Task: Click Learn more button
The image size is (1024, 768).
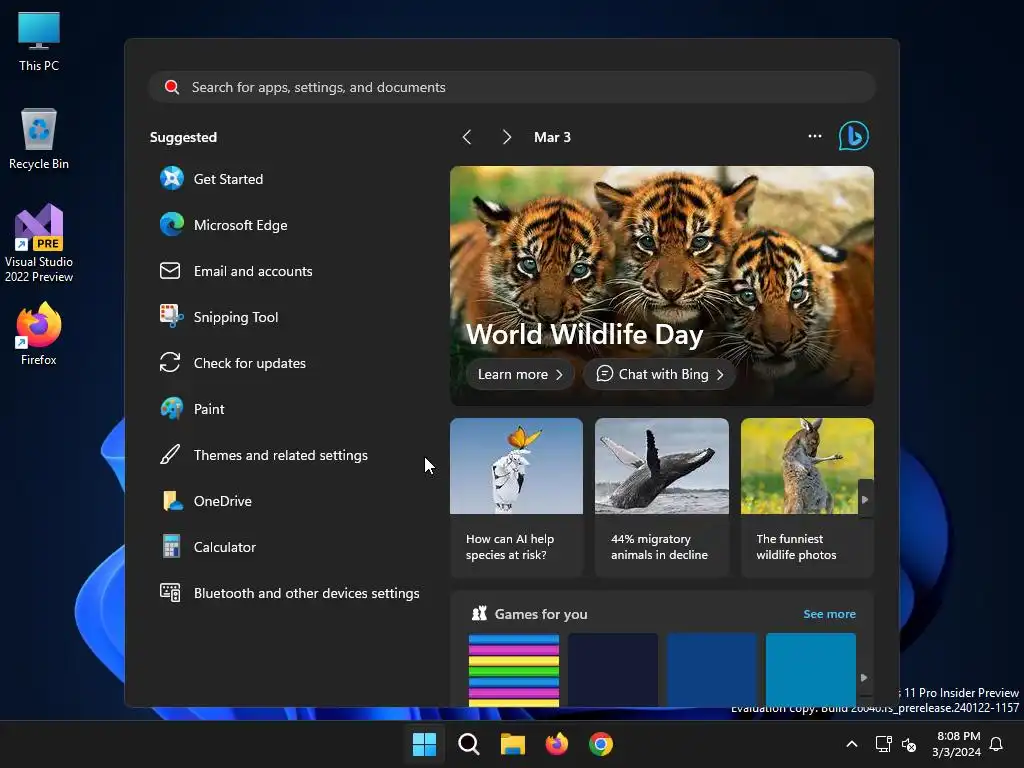Action: pyautogui.click(x=520, y=374)
